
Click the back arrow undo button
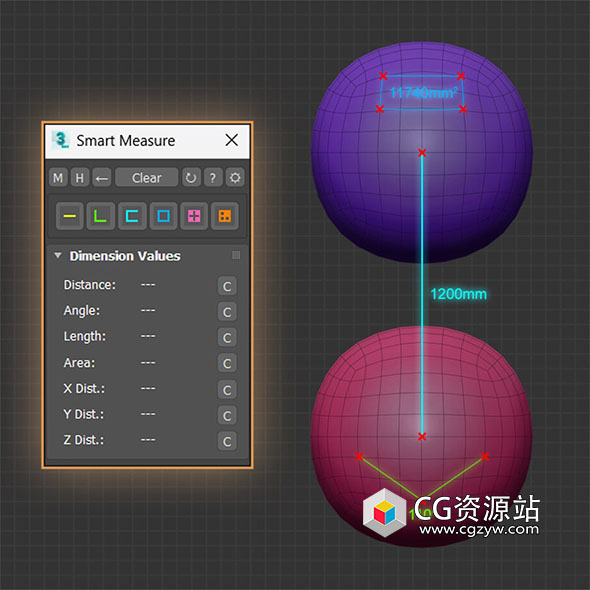point(102,178)
